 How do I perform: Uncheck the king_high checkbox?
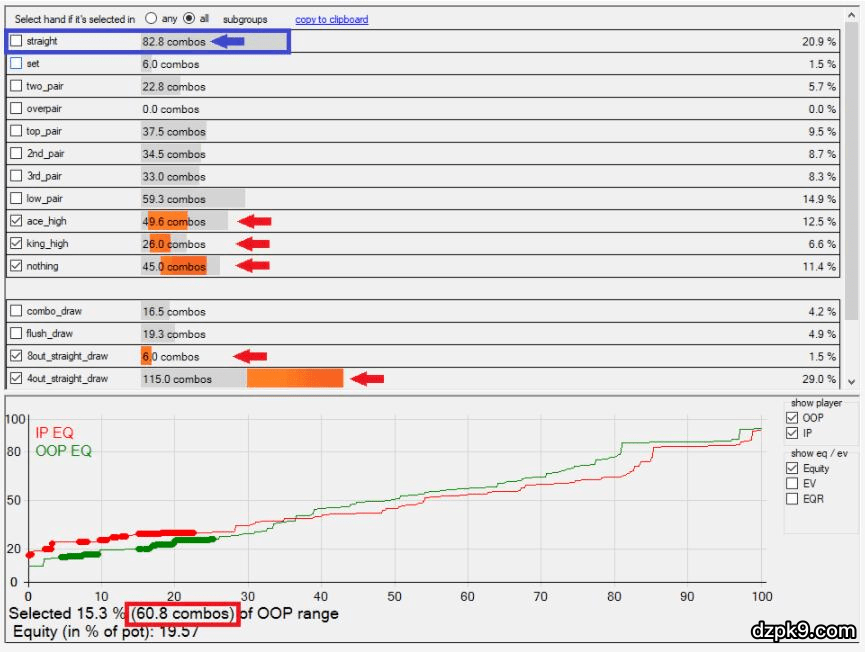[x=16, y=244]
